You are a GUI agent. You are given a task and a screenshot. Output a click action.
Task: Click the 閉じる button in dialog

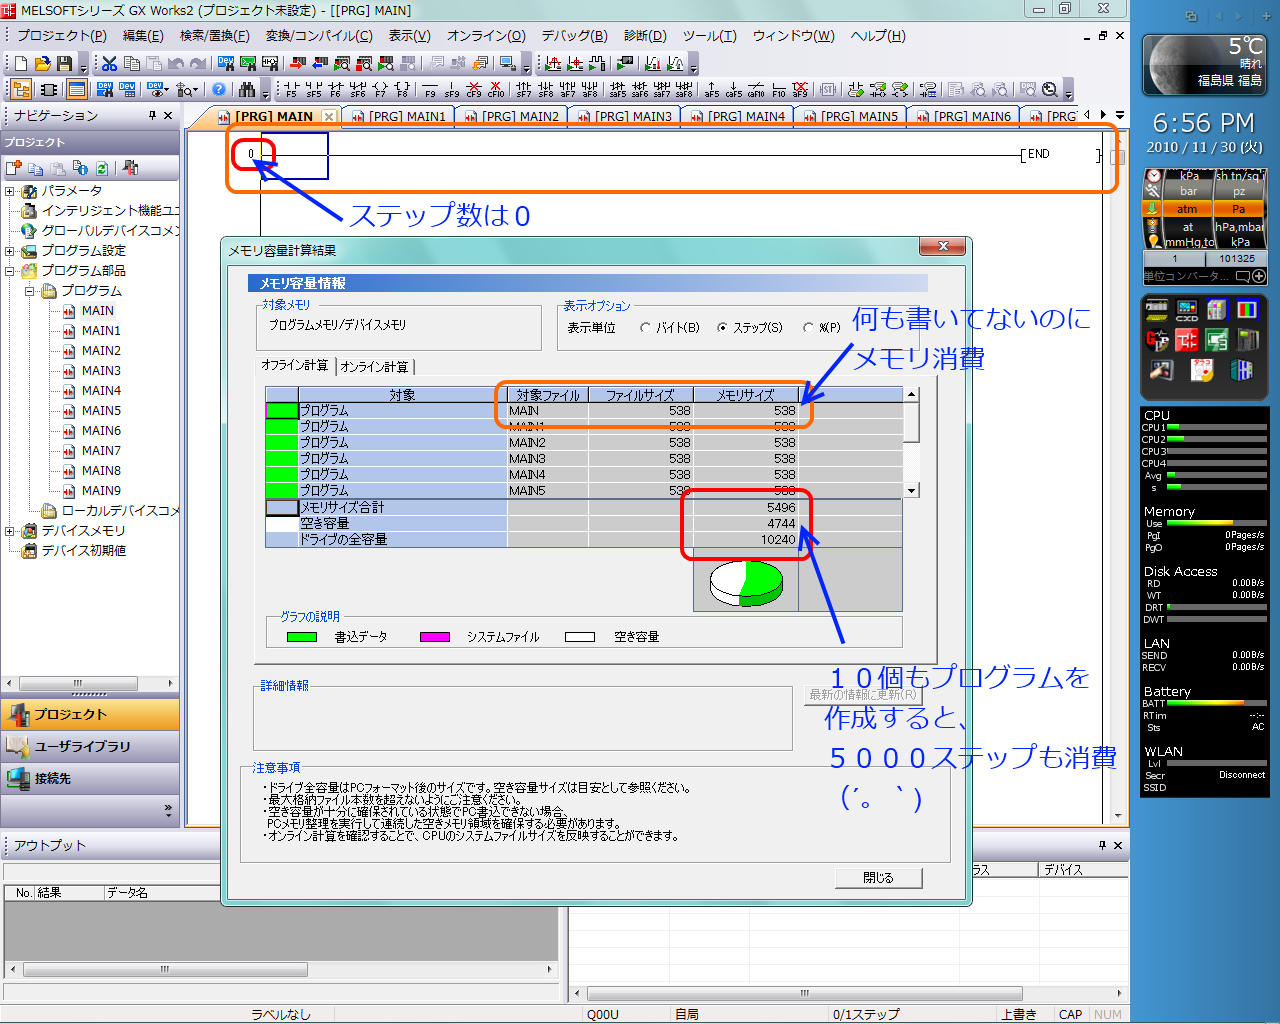coord(878,878)
